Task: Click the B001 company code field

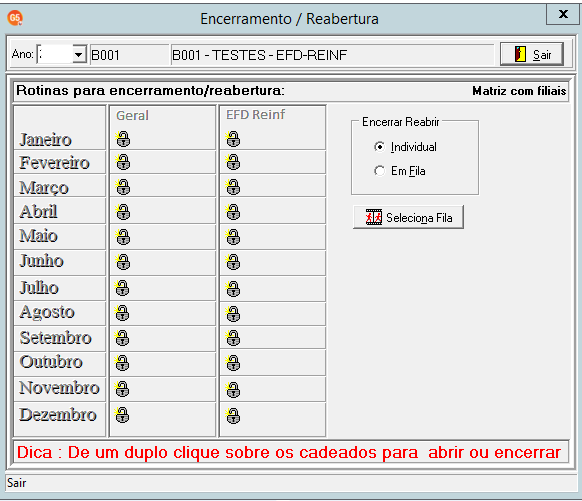Action: pyautogui.click(x=130, y=55)
